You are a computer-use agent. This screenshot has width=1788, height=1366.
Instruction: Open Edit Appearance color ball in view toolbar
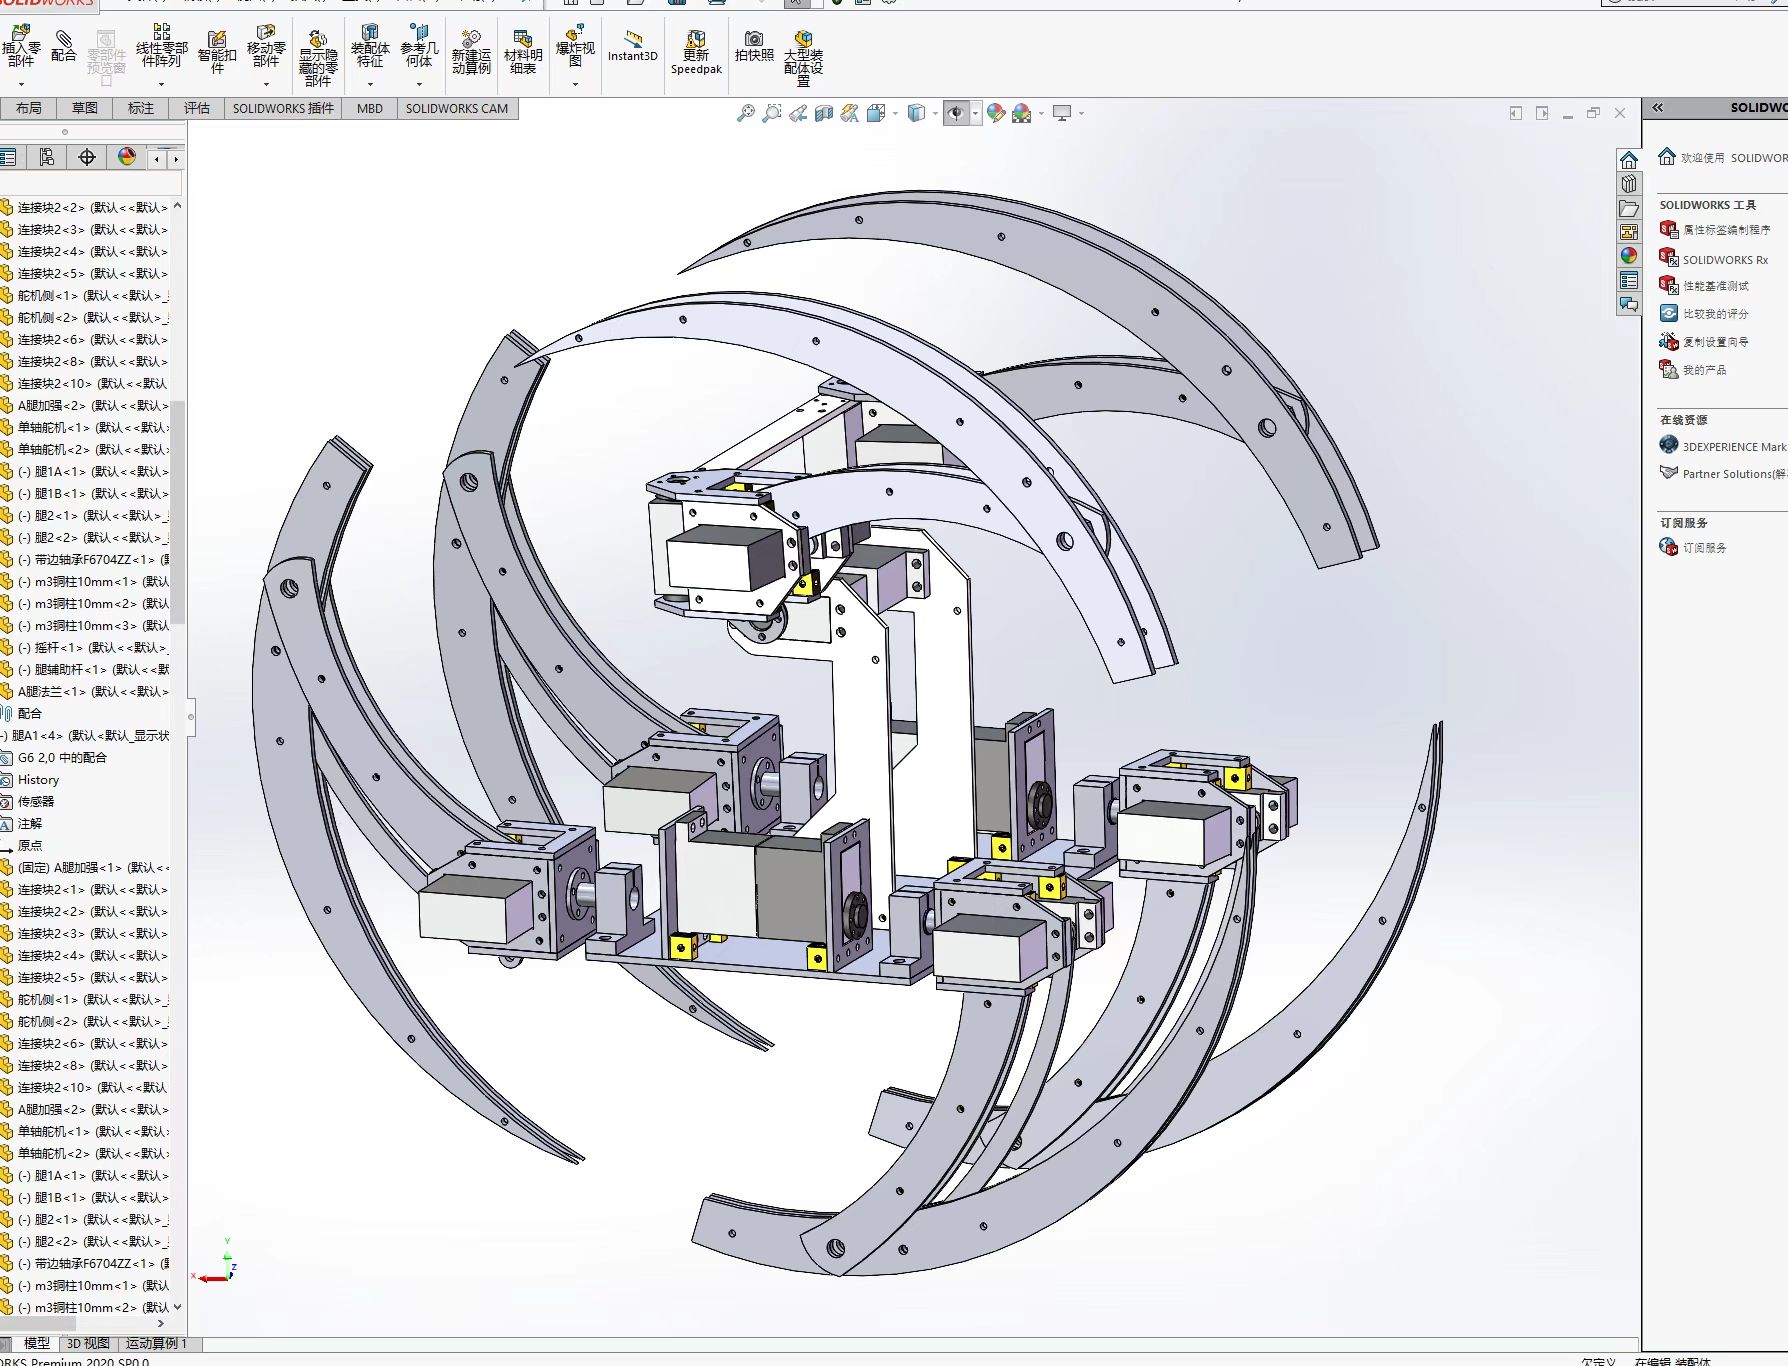click(995, 114)
